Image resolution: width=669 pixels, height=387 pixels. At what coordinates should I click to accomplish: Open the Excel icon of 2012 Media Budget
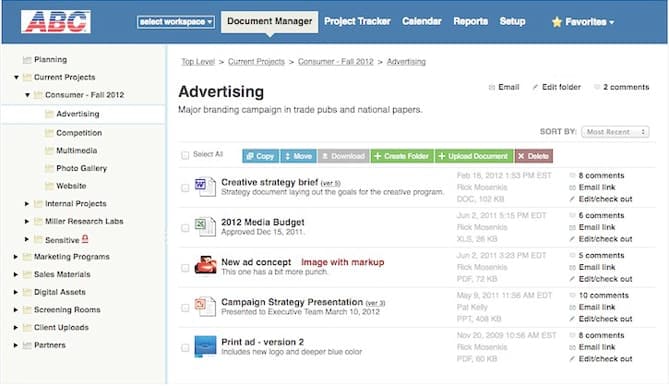(205, 227)
